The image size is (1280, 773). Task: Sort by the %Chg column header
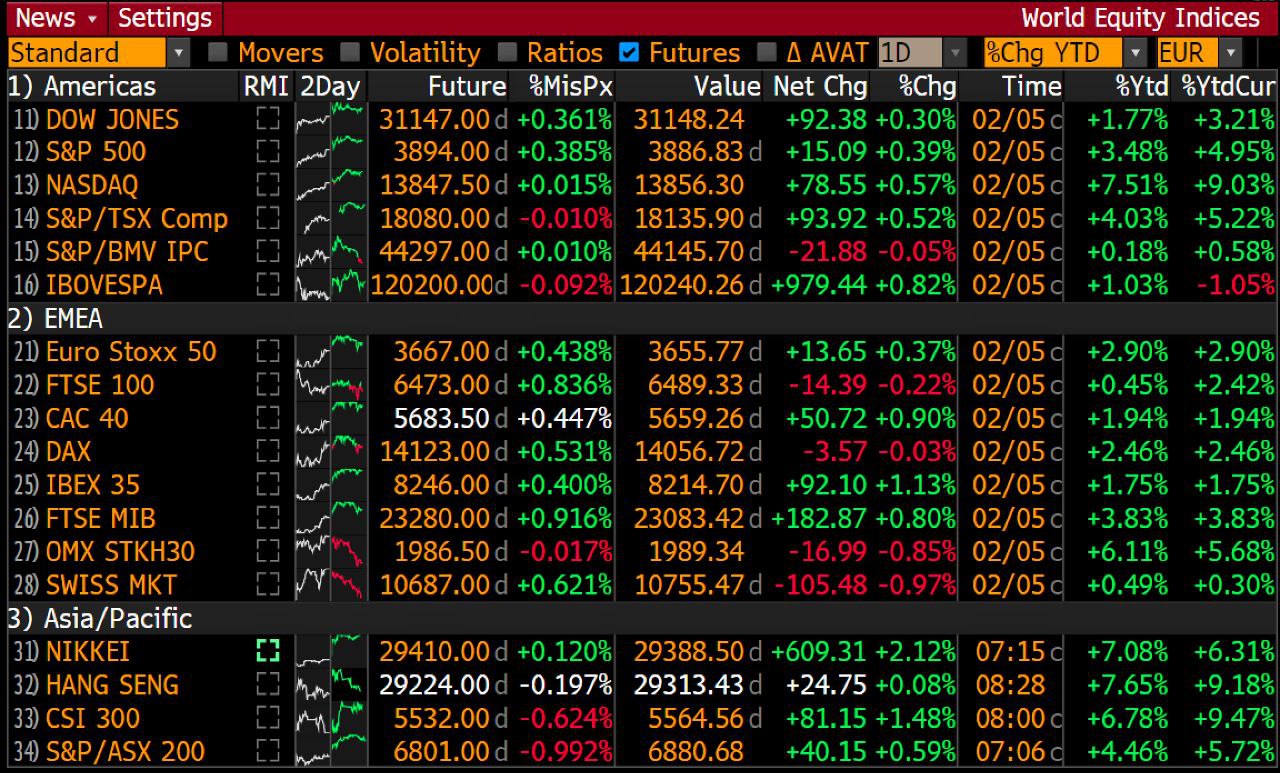(927, 86)
